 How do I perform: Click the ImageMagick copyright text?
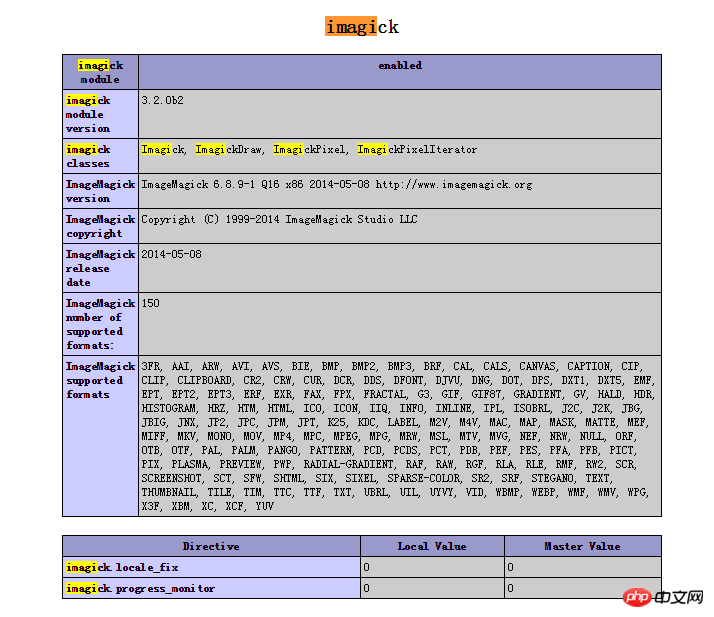coord(279,219)
